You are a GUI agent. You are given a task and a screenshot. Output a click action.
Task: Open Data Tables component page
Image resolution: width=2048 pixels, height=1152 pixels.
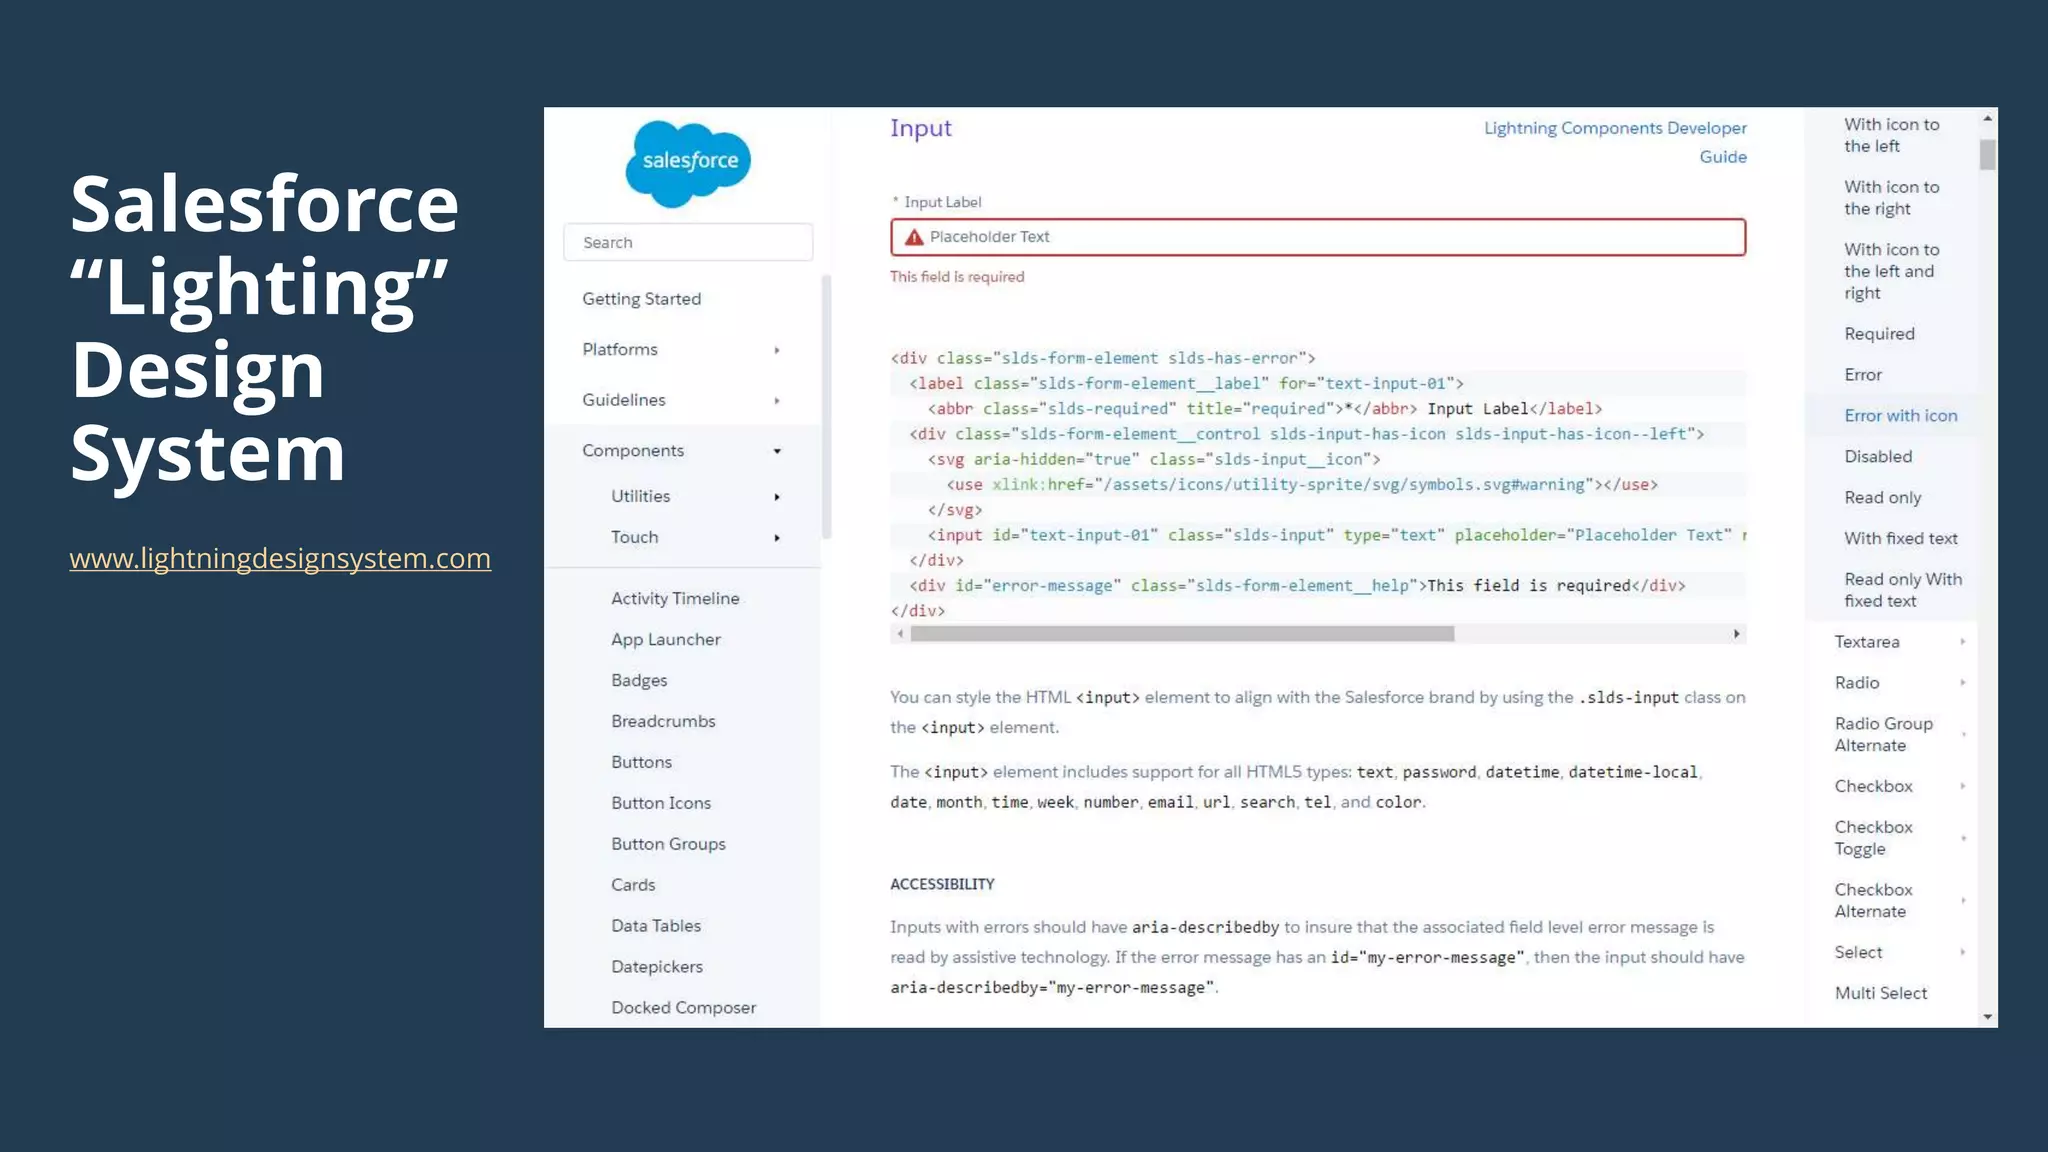pyautogui.click(x=656, y=926)
